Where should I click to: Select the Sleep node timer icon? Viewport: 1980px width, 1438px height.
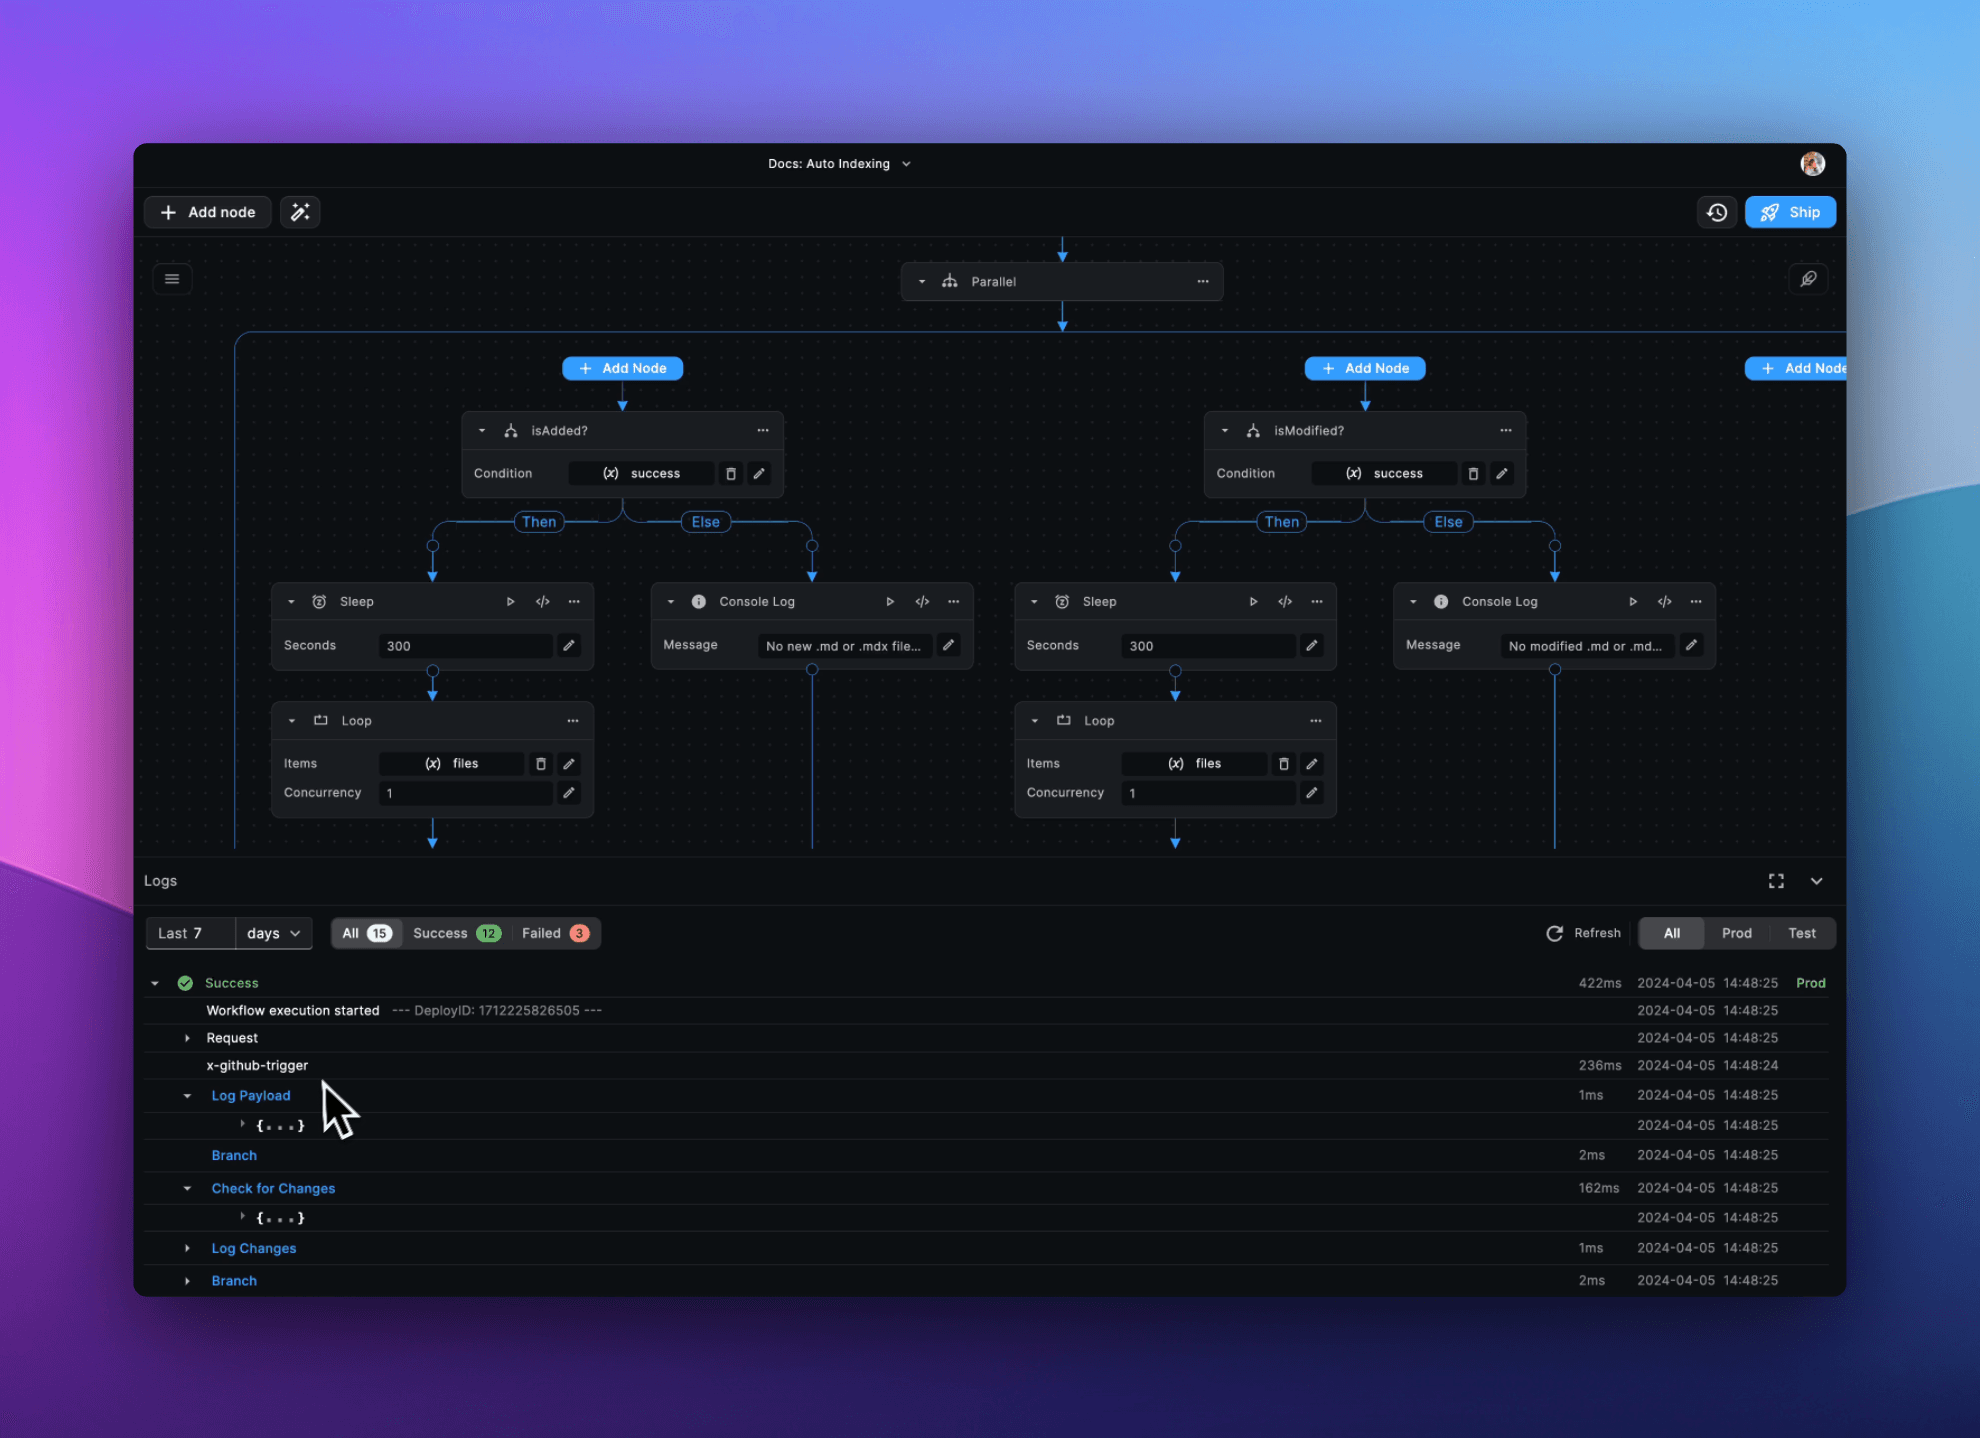point(318,601)
